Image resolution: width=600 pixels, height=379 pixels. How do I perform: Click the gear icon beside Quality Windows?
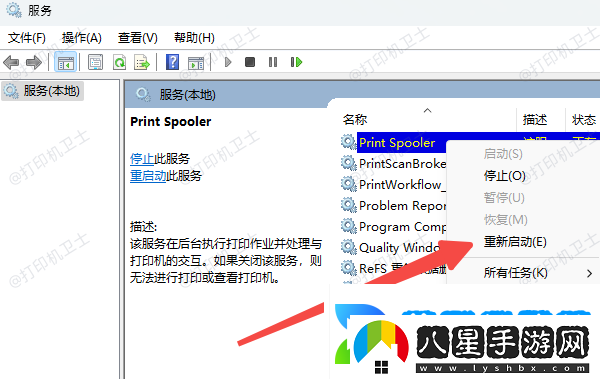pyautogui.click(x=349, y=247)
